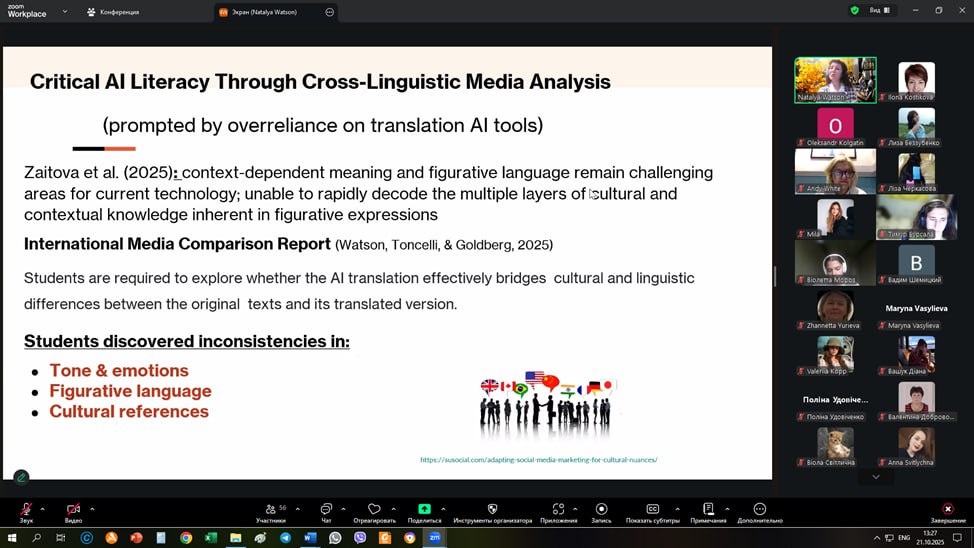Open the Чат chat panel
Image resolution: width=974 pixels, height=548 pixels.
coord(326,512)
